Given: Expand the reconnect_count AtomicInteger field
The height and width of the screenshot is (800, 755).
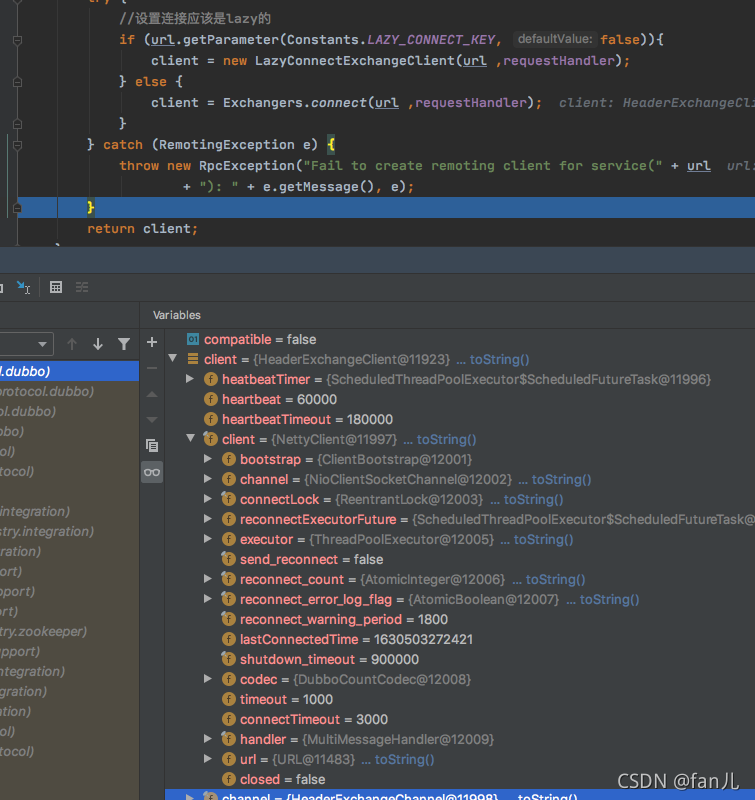Looking at the screenshot, I should click(208, 579).
